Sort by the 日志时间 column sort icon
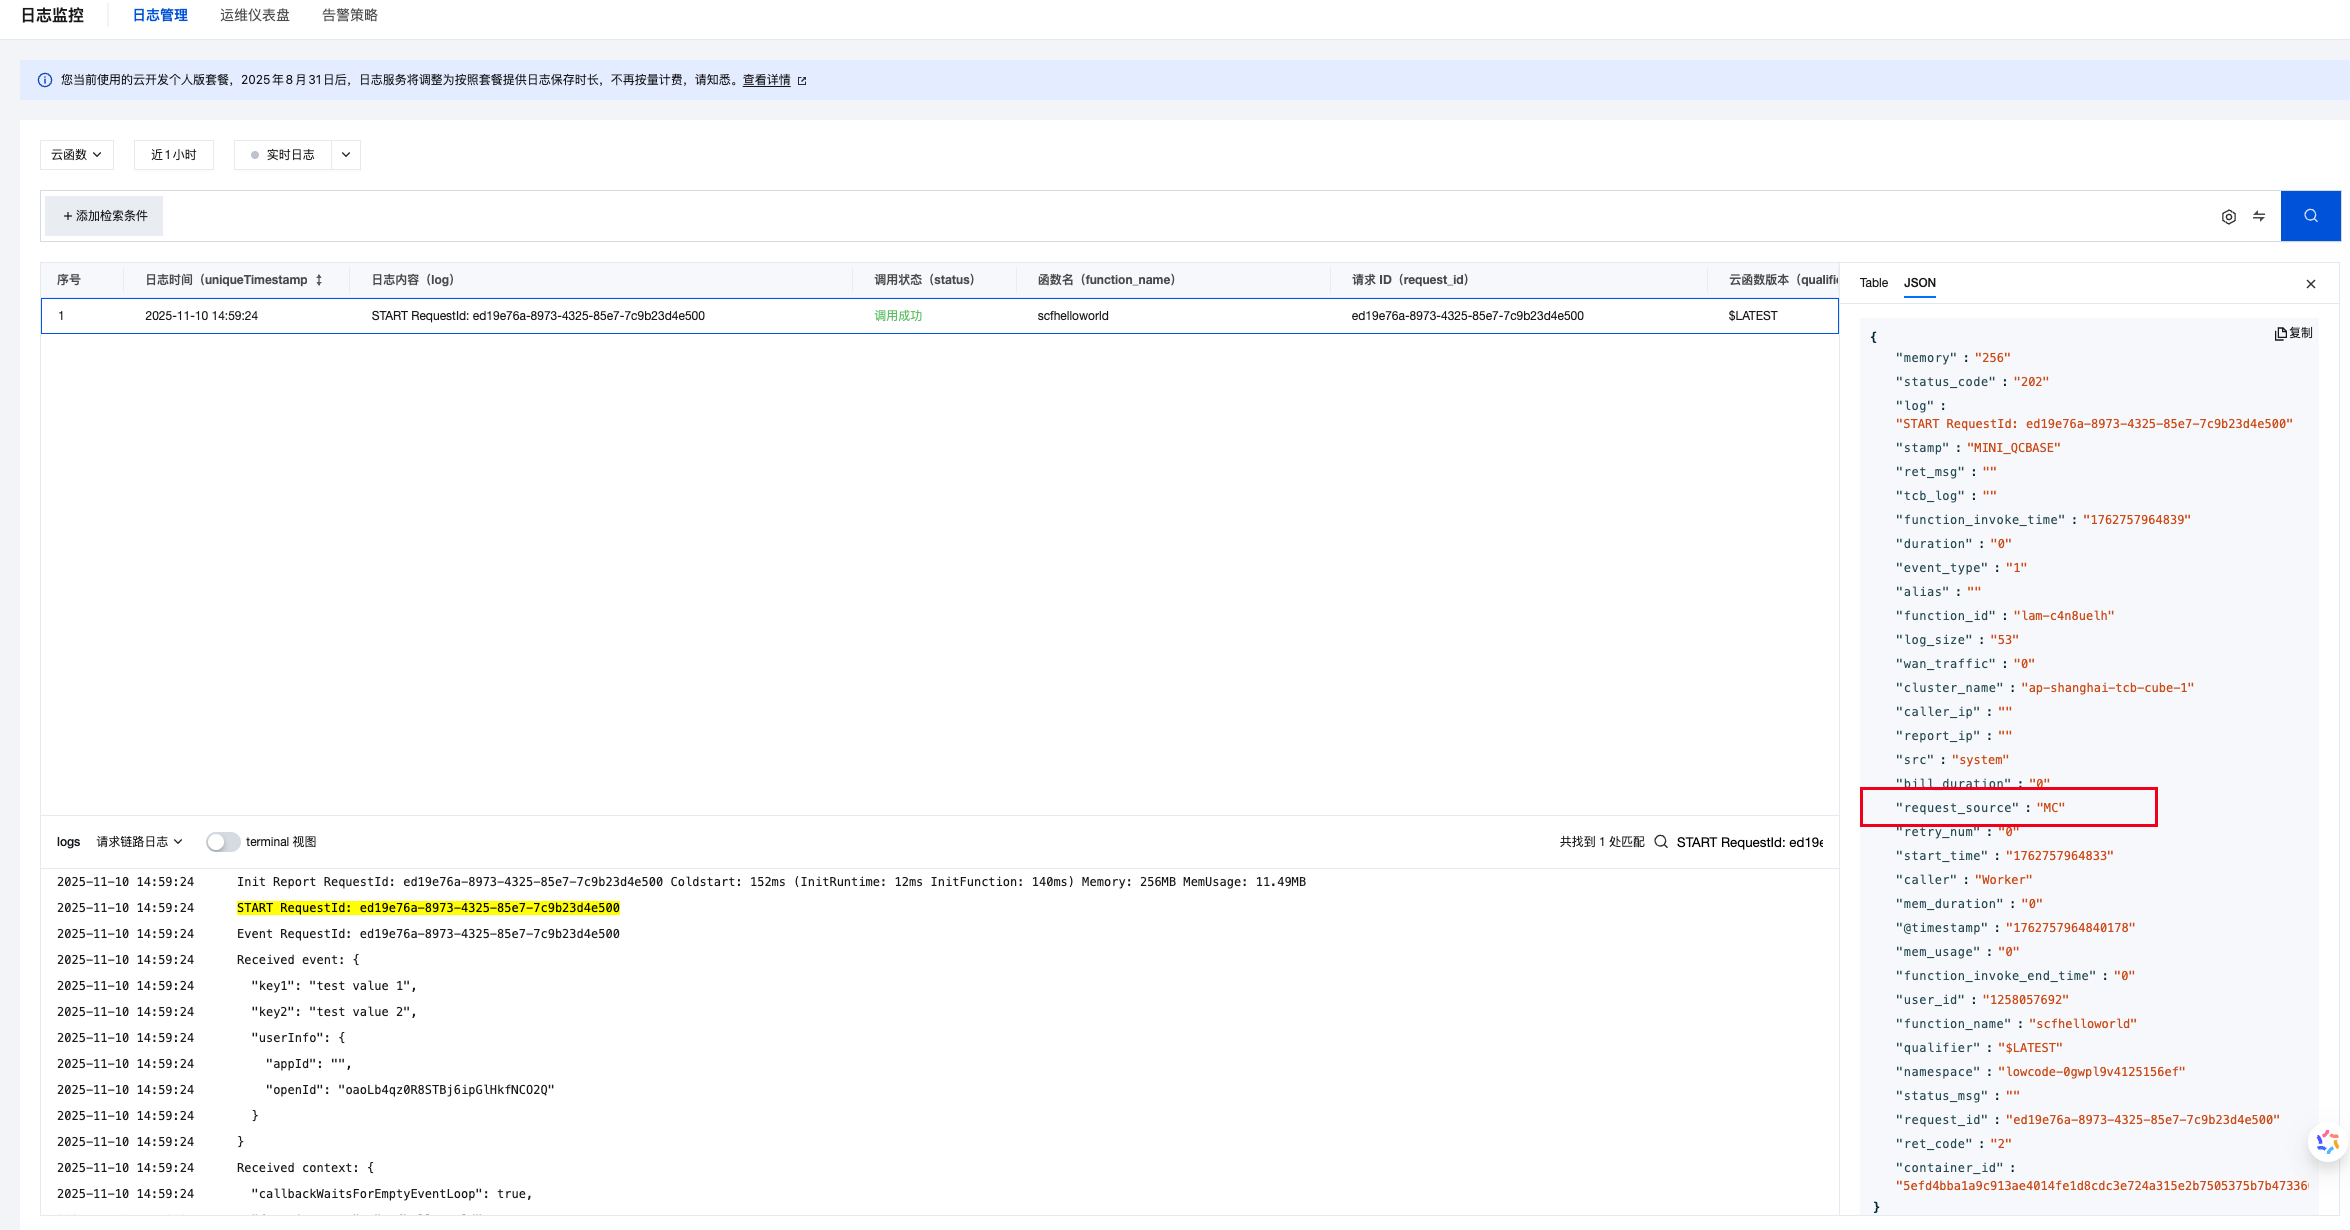This screenshot has height=1230, width=2350. tap(319, 280)
